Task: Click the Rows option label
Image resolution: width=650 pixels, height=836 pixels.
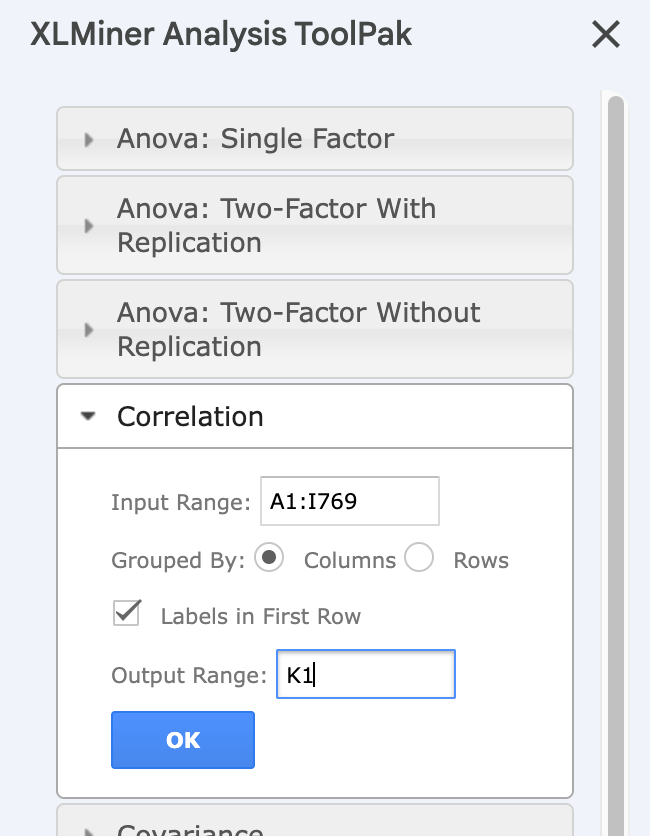Action: [x=481, y=561]
